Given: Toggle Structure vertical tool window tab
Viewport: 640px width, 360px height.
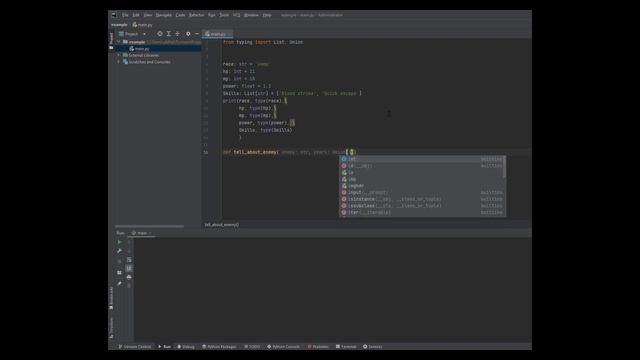Looking at the screenshot, I should tap(111, 328).
